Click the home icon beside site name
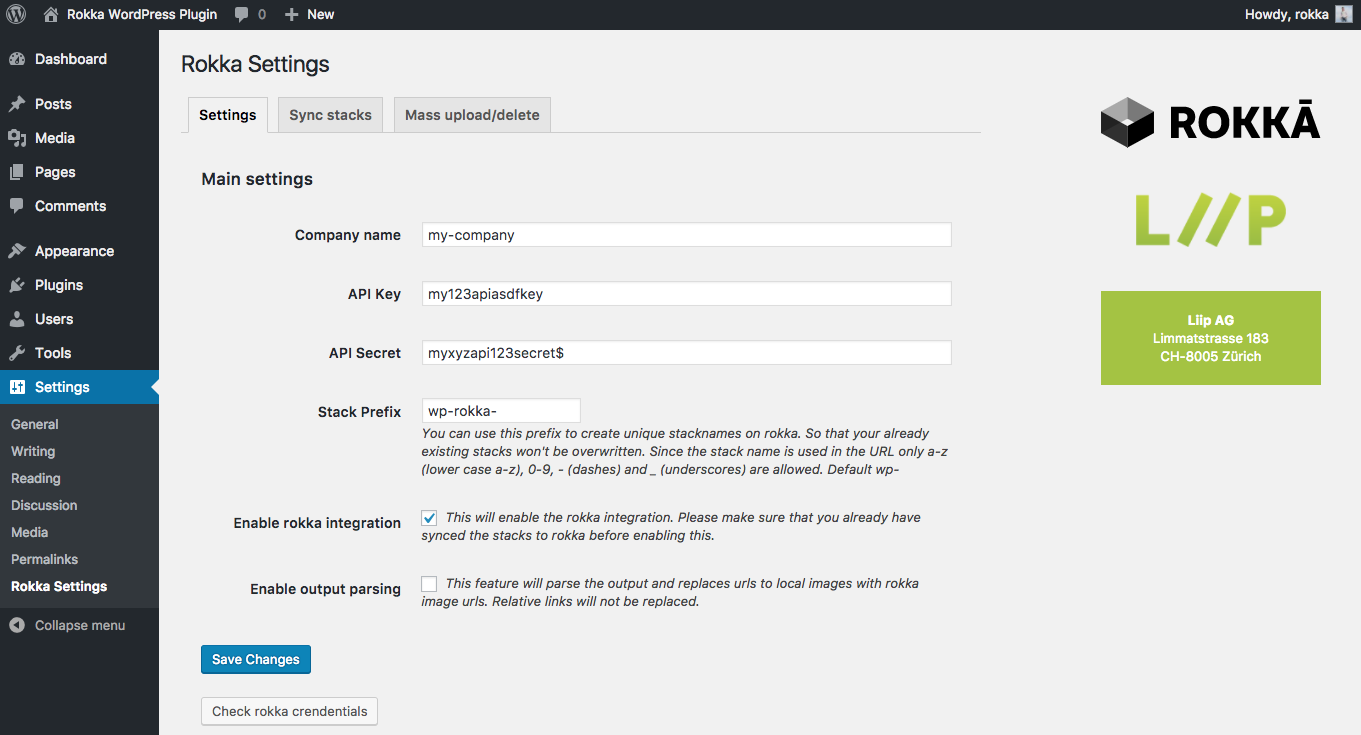Image resolution: width=1361 pixels, height=735 pixels. coord(51,14)
